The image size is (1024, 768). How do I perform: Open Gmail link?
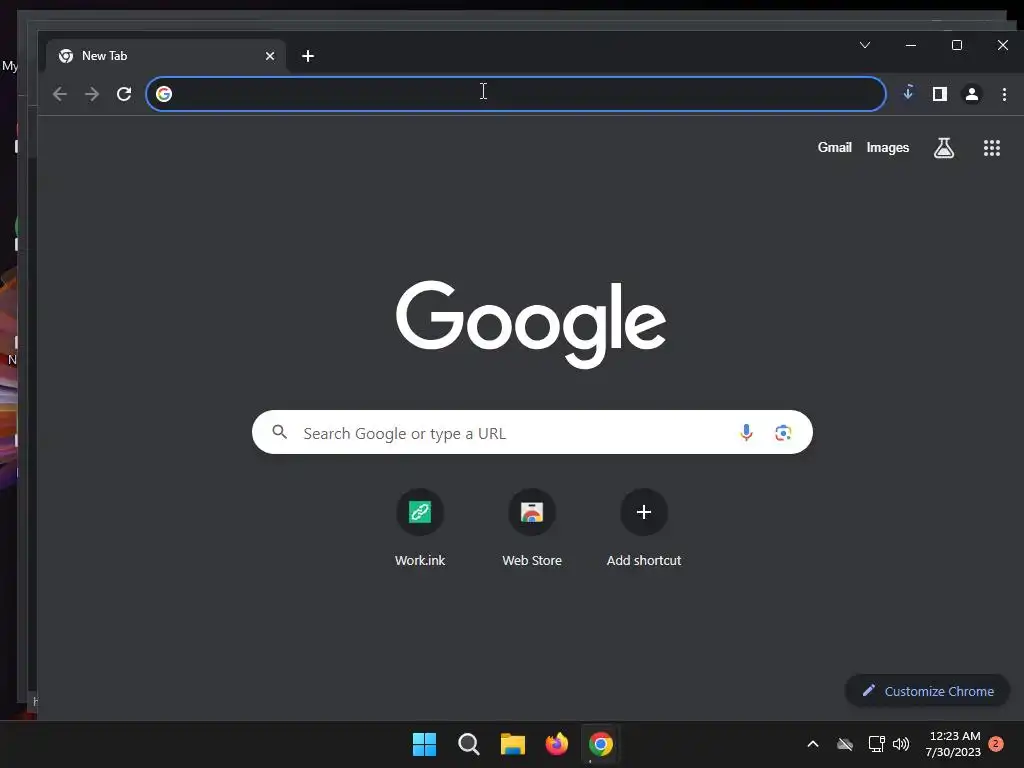coord(835,148)
